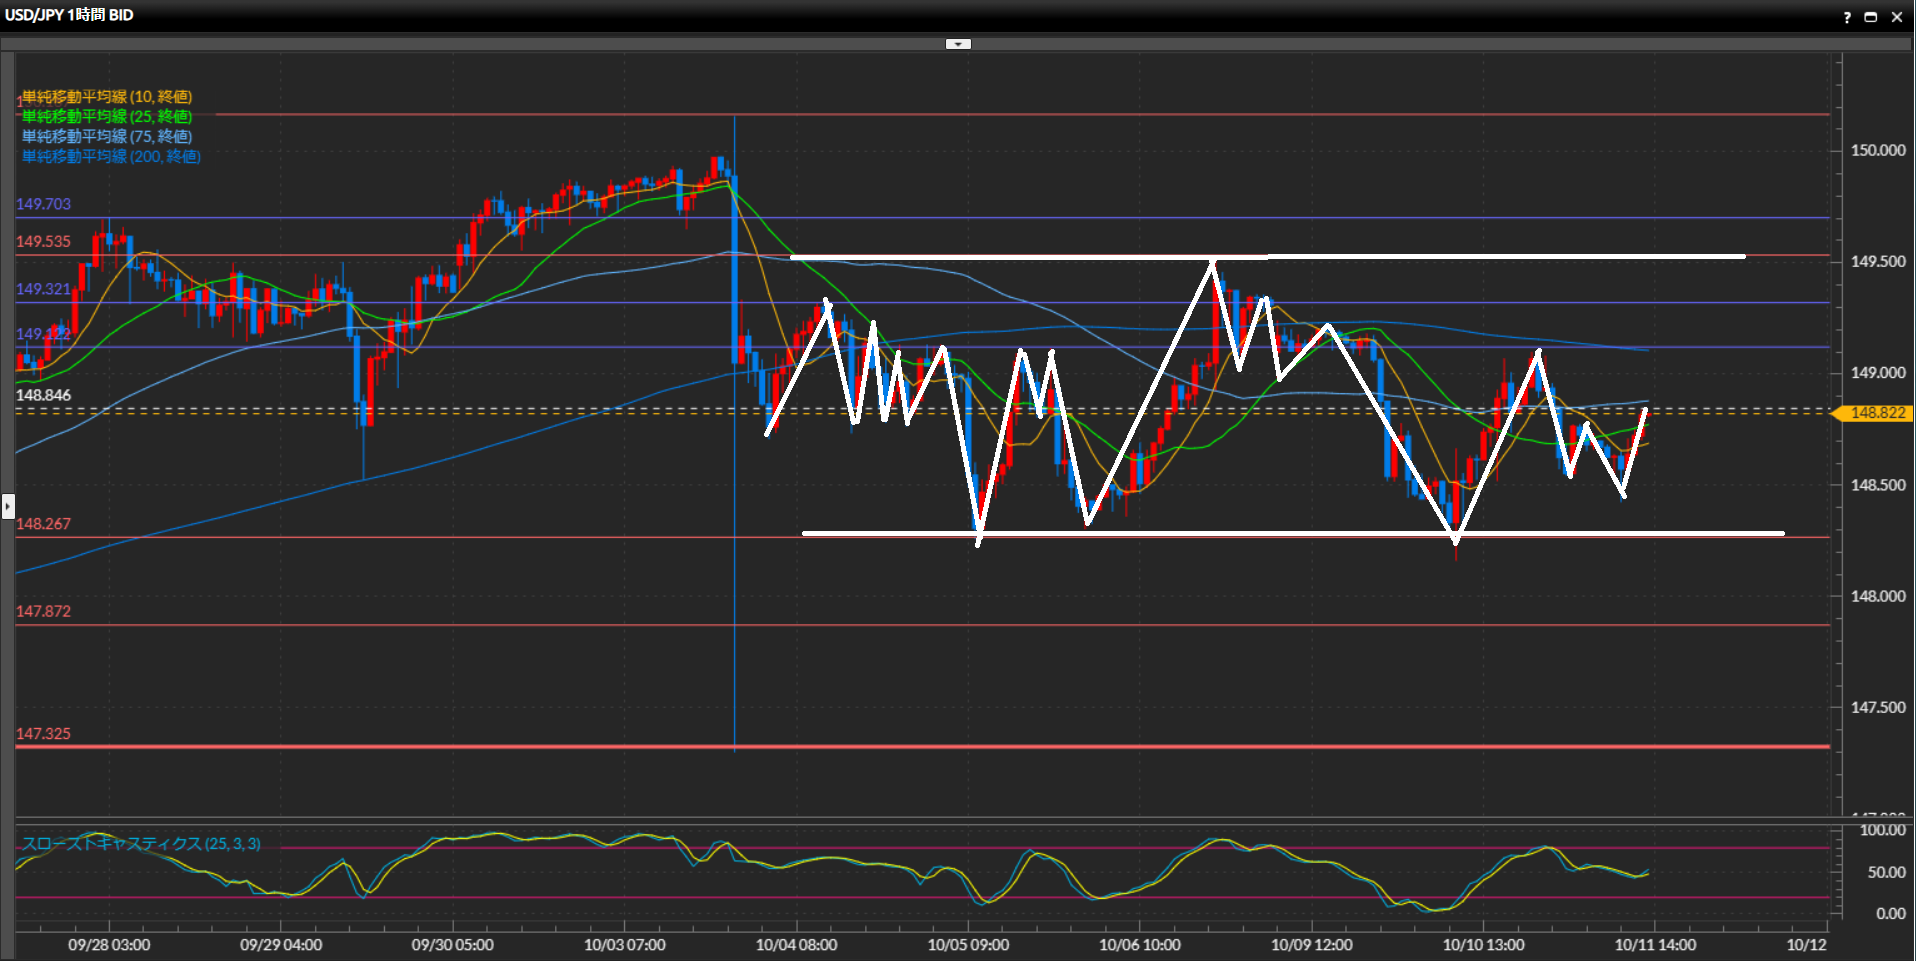Click the 10/06 10:00 time axis label
1916x961 pixels.
pyautogui.click(x=1139, y=945)
